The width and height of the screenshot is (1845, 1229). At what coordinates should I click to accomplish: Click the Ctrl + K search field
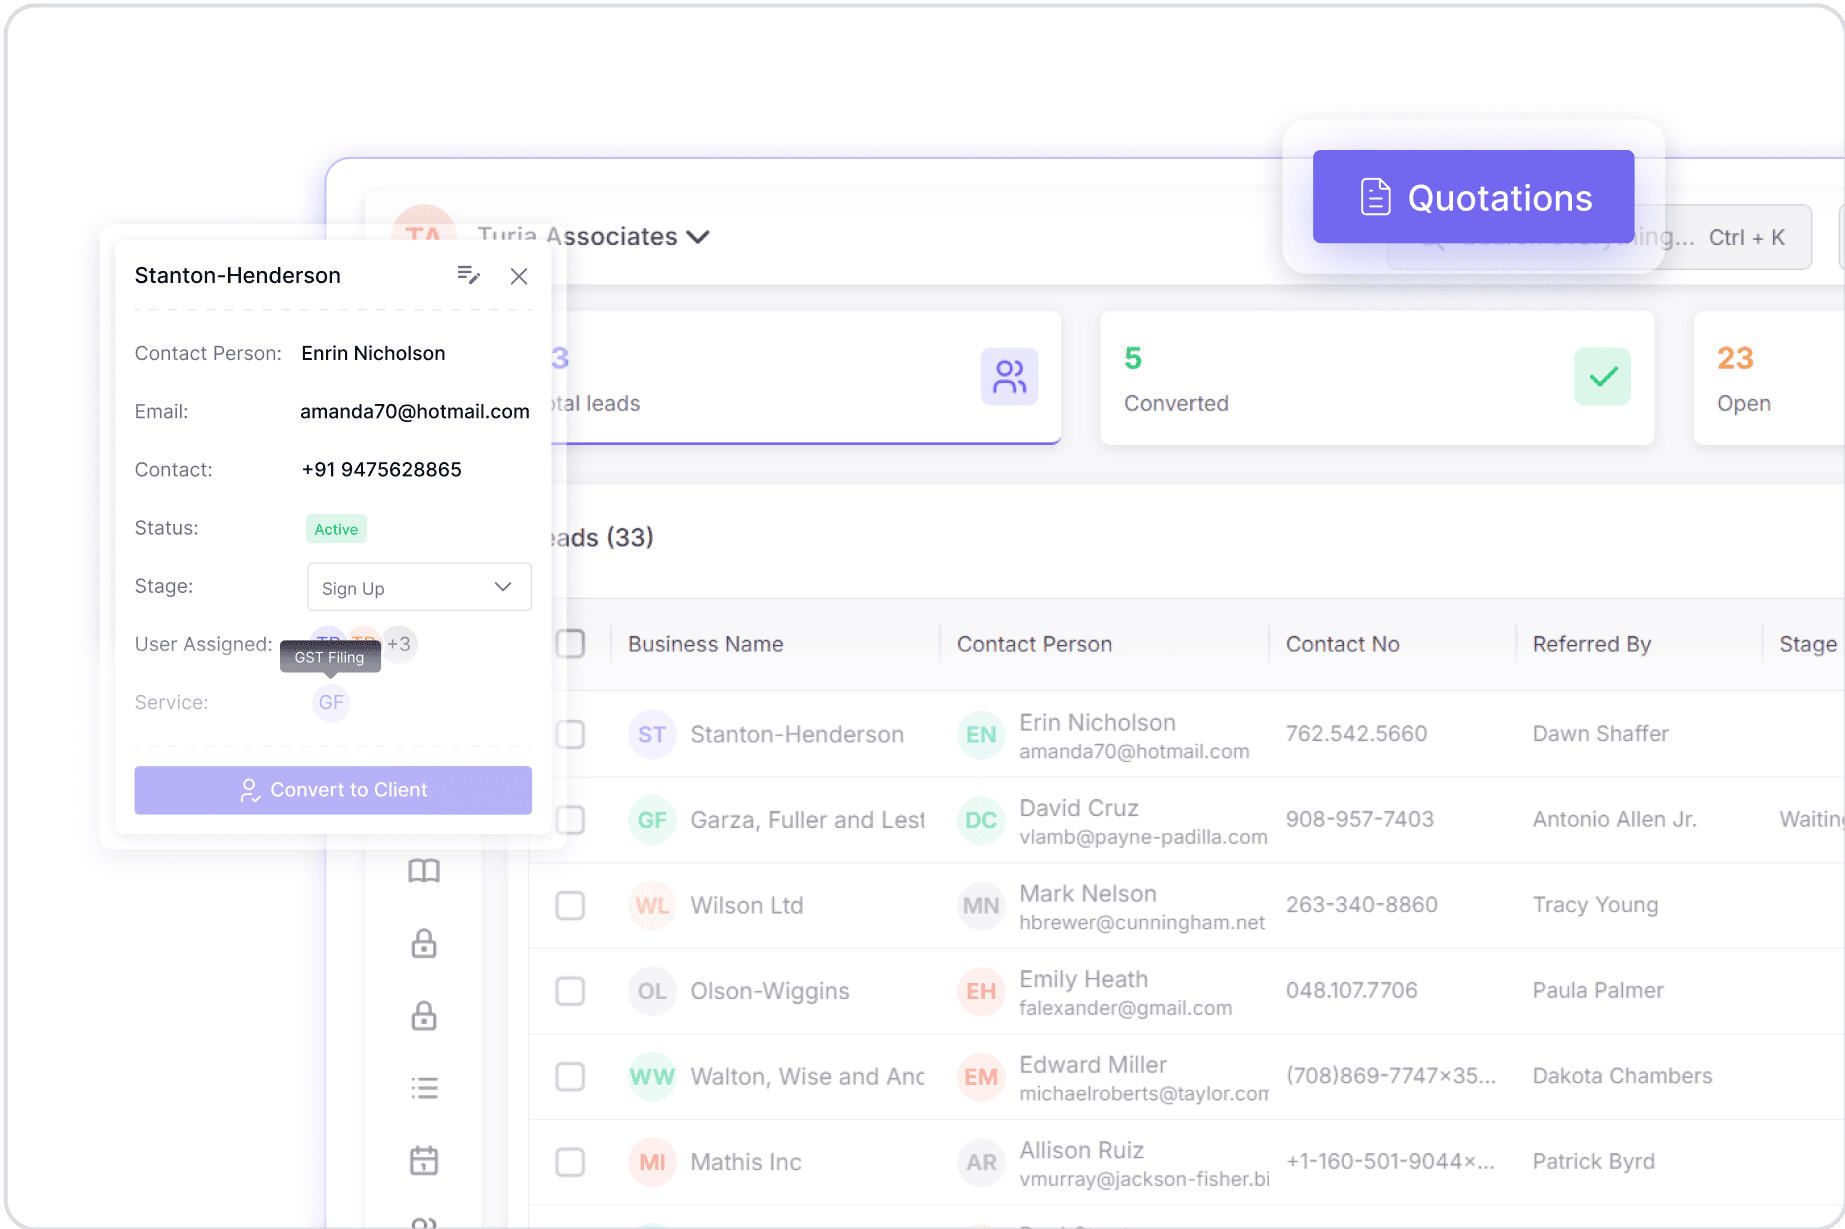pos(1600,237)
